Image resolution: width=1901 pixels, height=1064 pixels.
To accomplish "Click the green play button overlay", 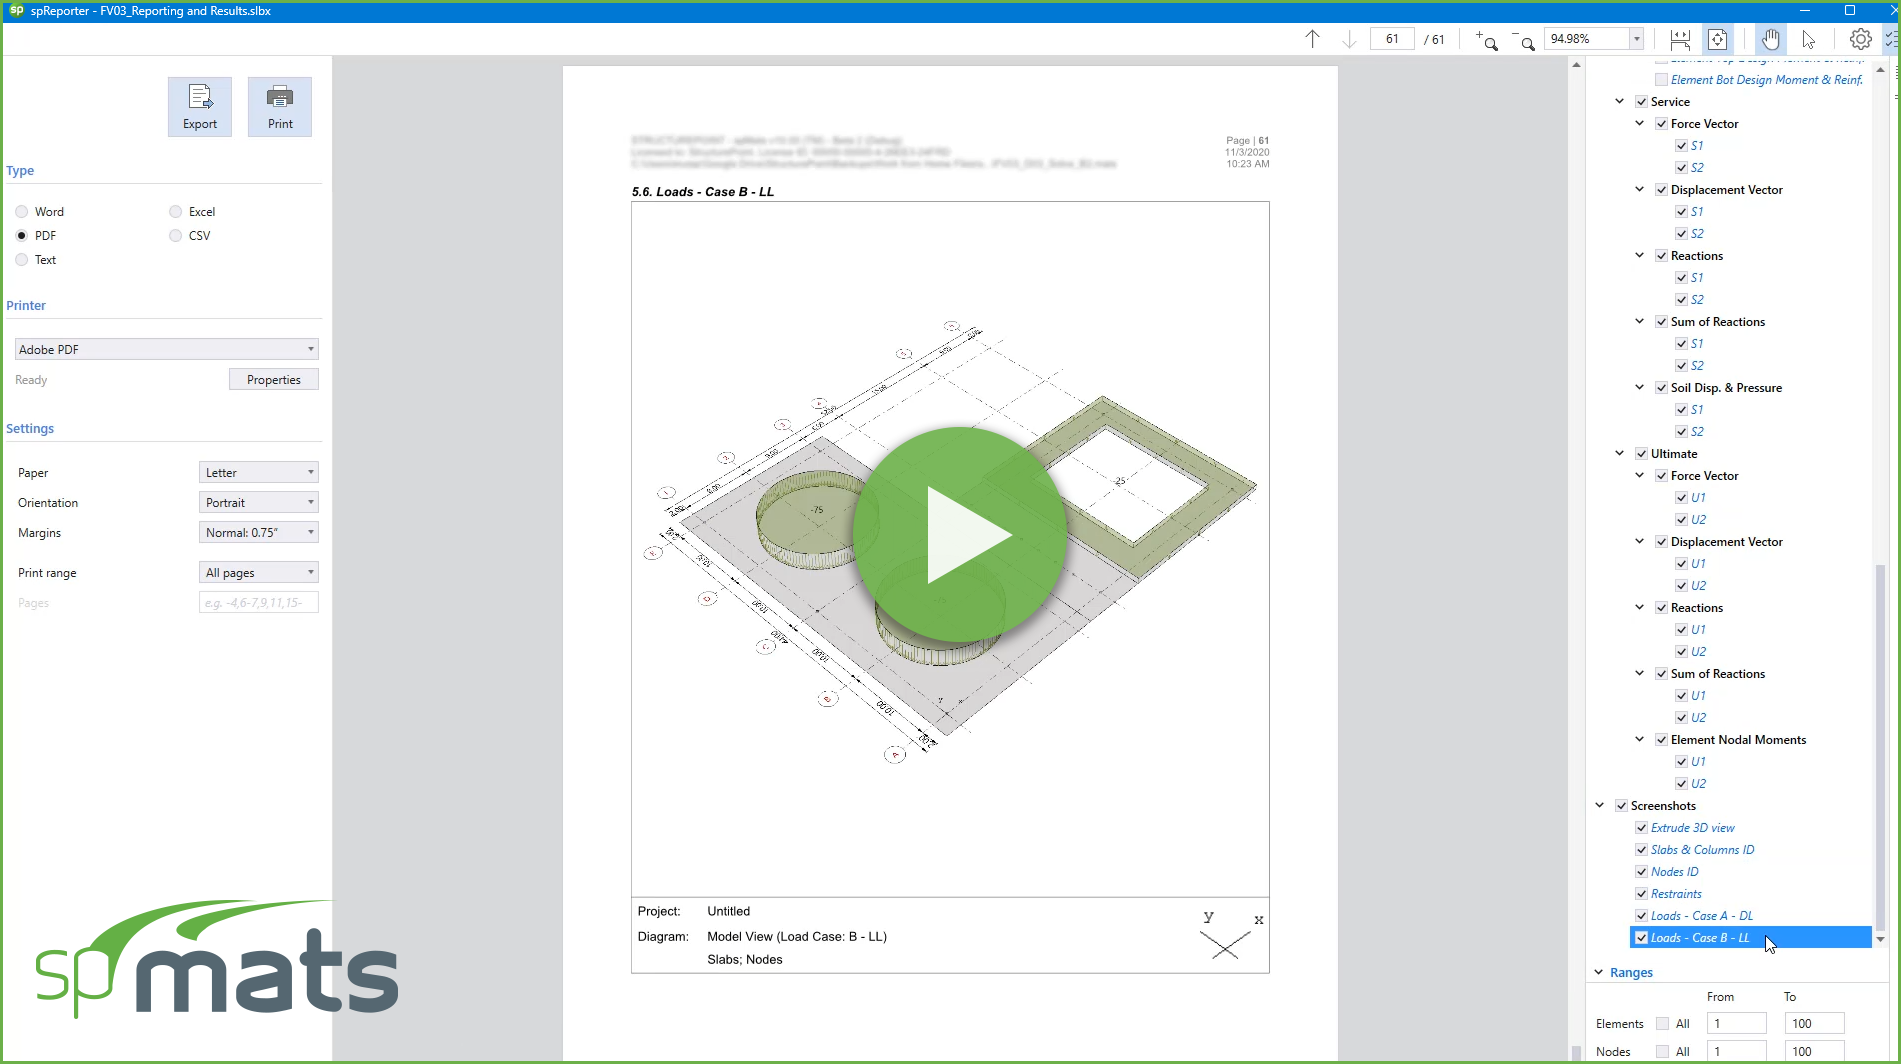I will tap(959, 534).
